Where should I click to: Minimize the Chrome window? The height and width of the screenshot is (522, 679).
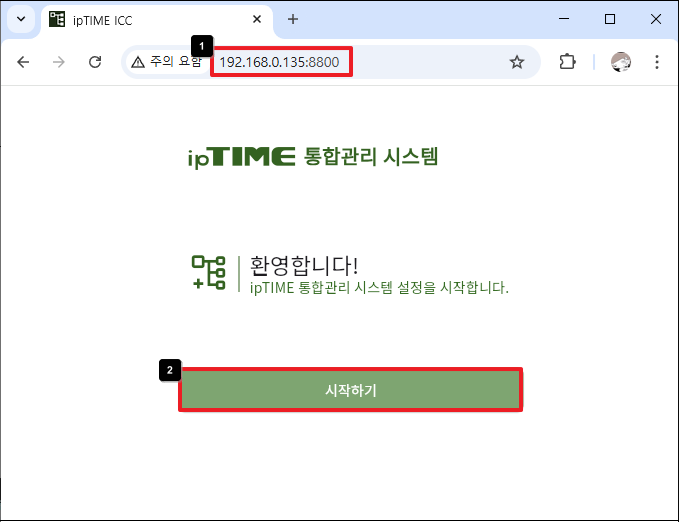click(563, 19)
